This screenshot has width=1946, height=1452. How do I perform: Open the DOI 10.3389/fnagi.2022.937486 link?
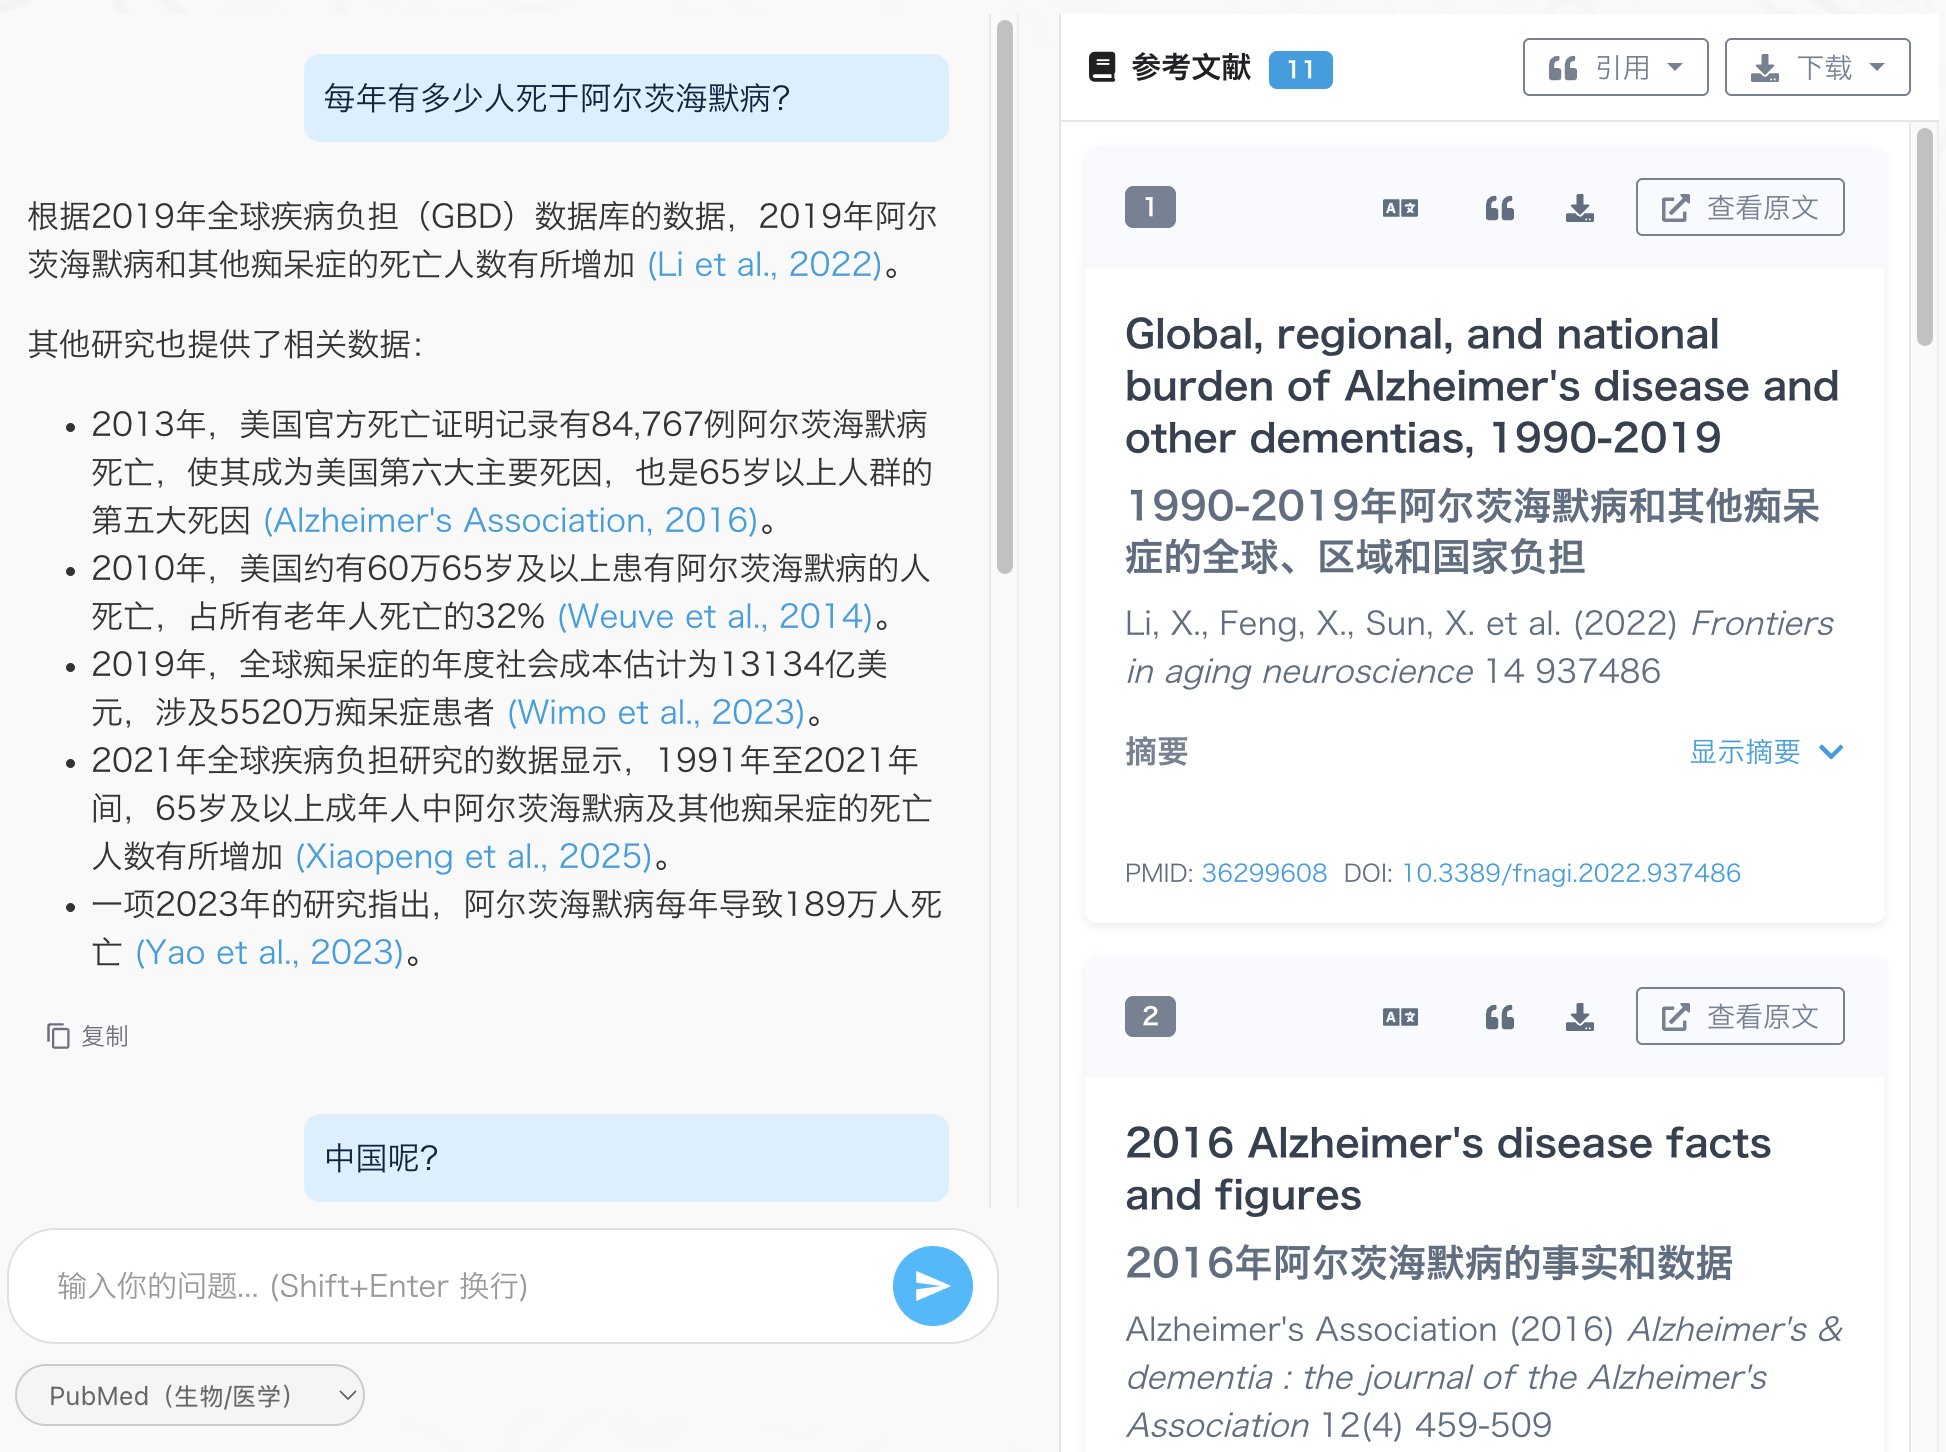click(1571, 872)
